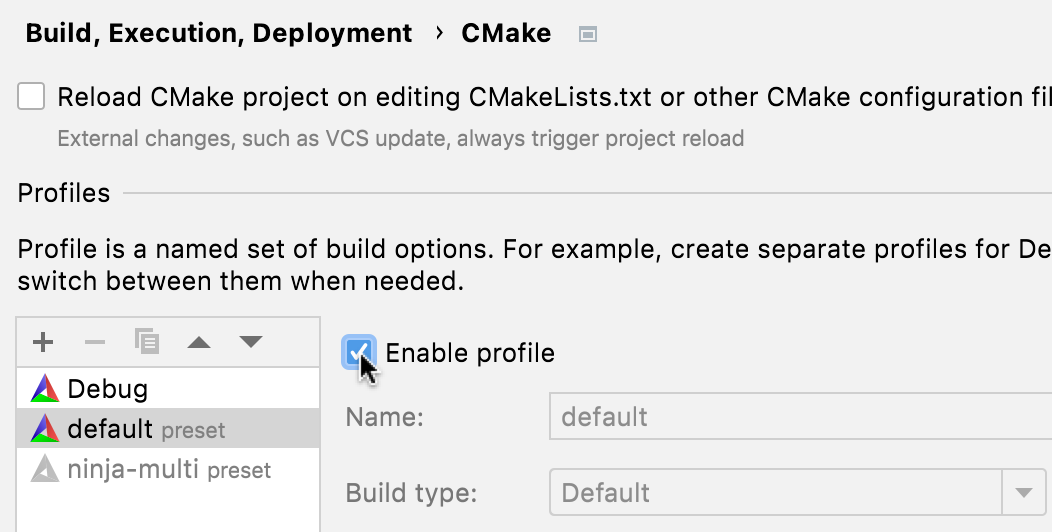Open the Build type dropdown arrow
The image size is (1052, 532).
pos(1023,493)
